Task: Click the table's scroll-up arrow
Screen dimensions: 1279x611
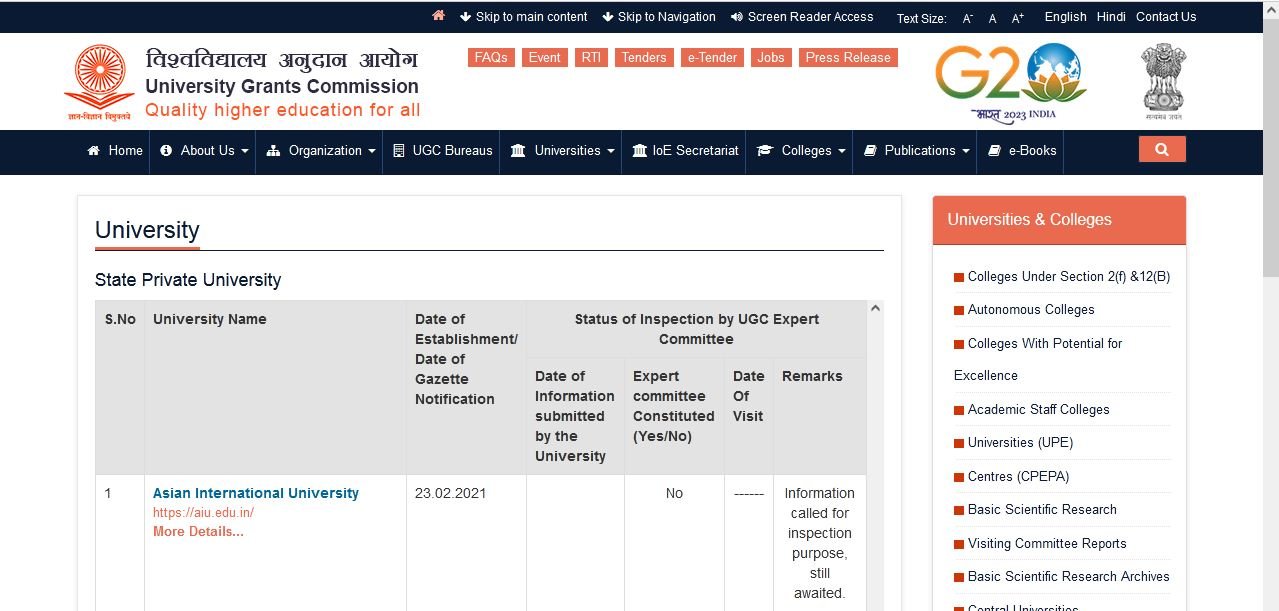Action: [876, 309]
